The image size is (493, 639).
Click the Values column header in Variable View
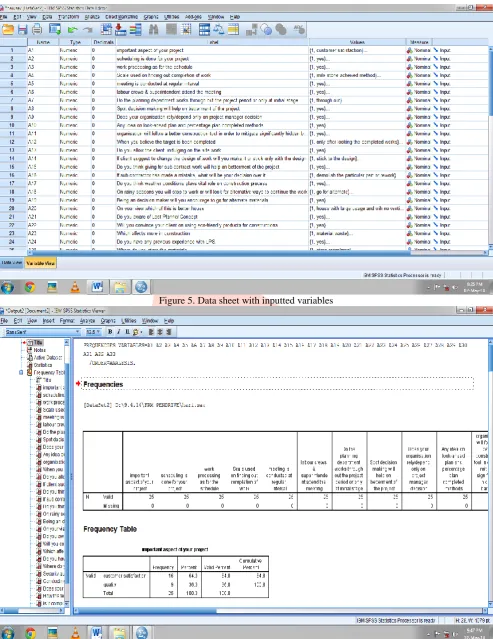(357, 42)
